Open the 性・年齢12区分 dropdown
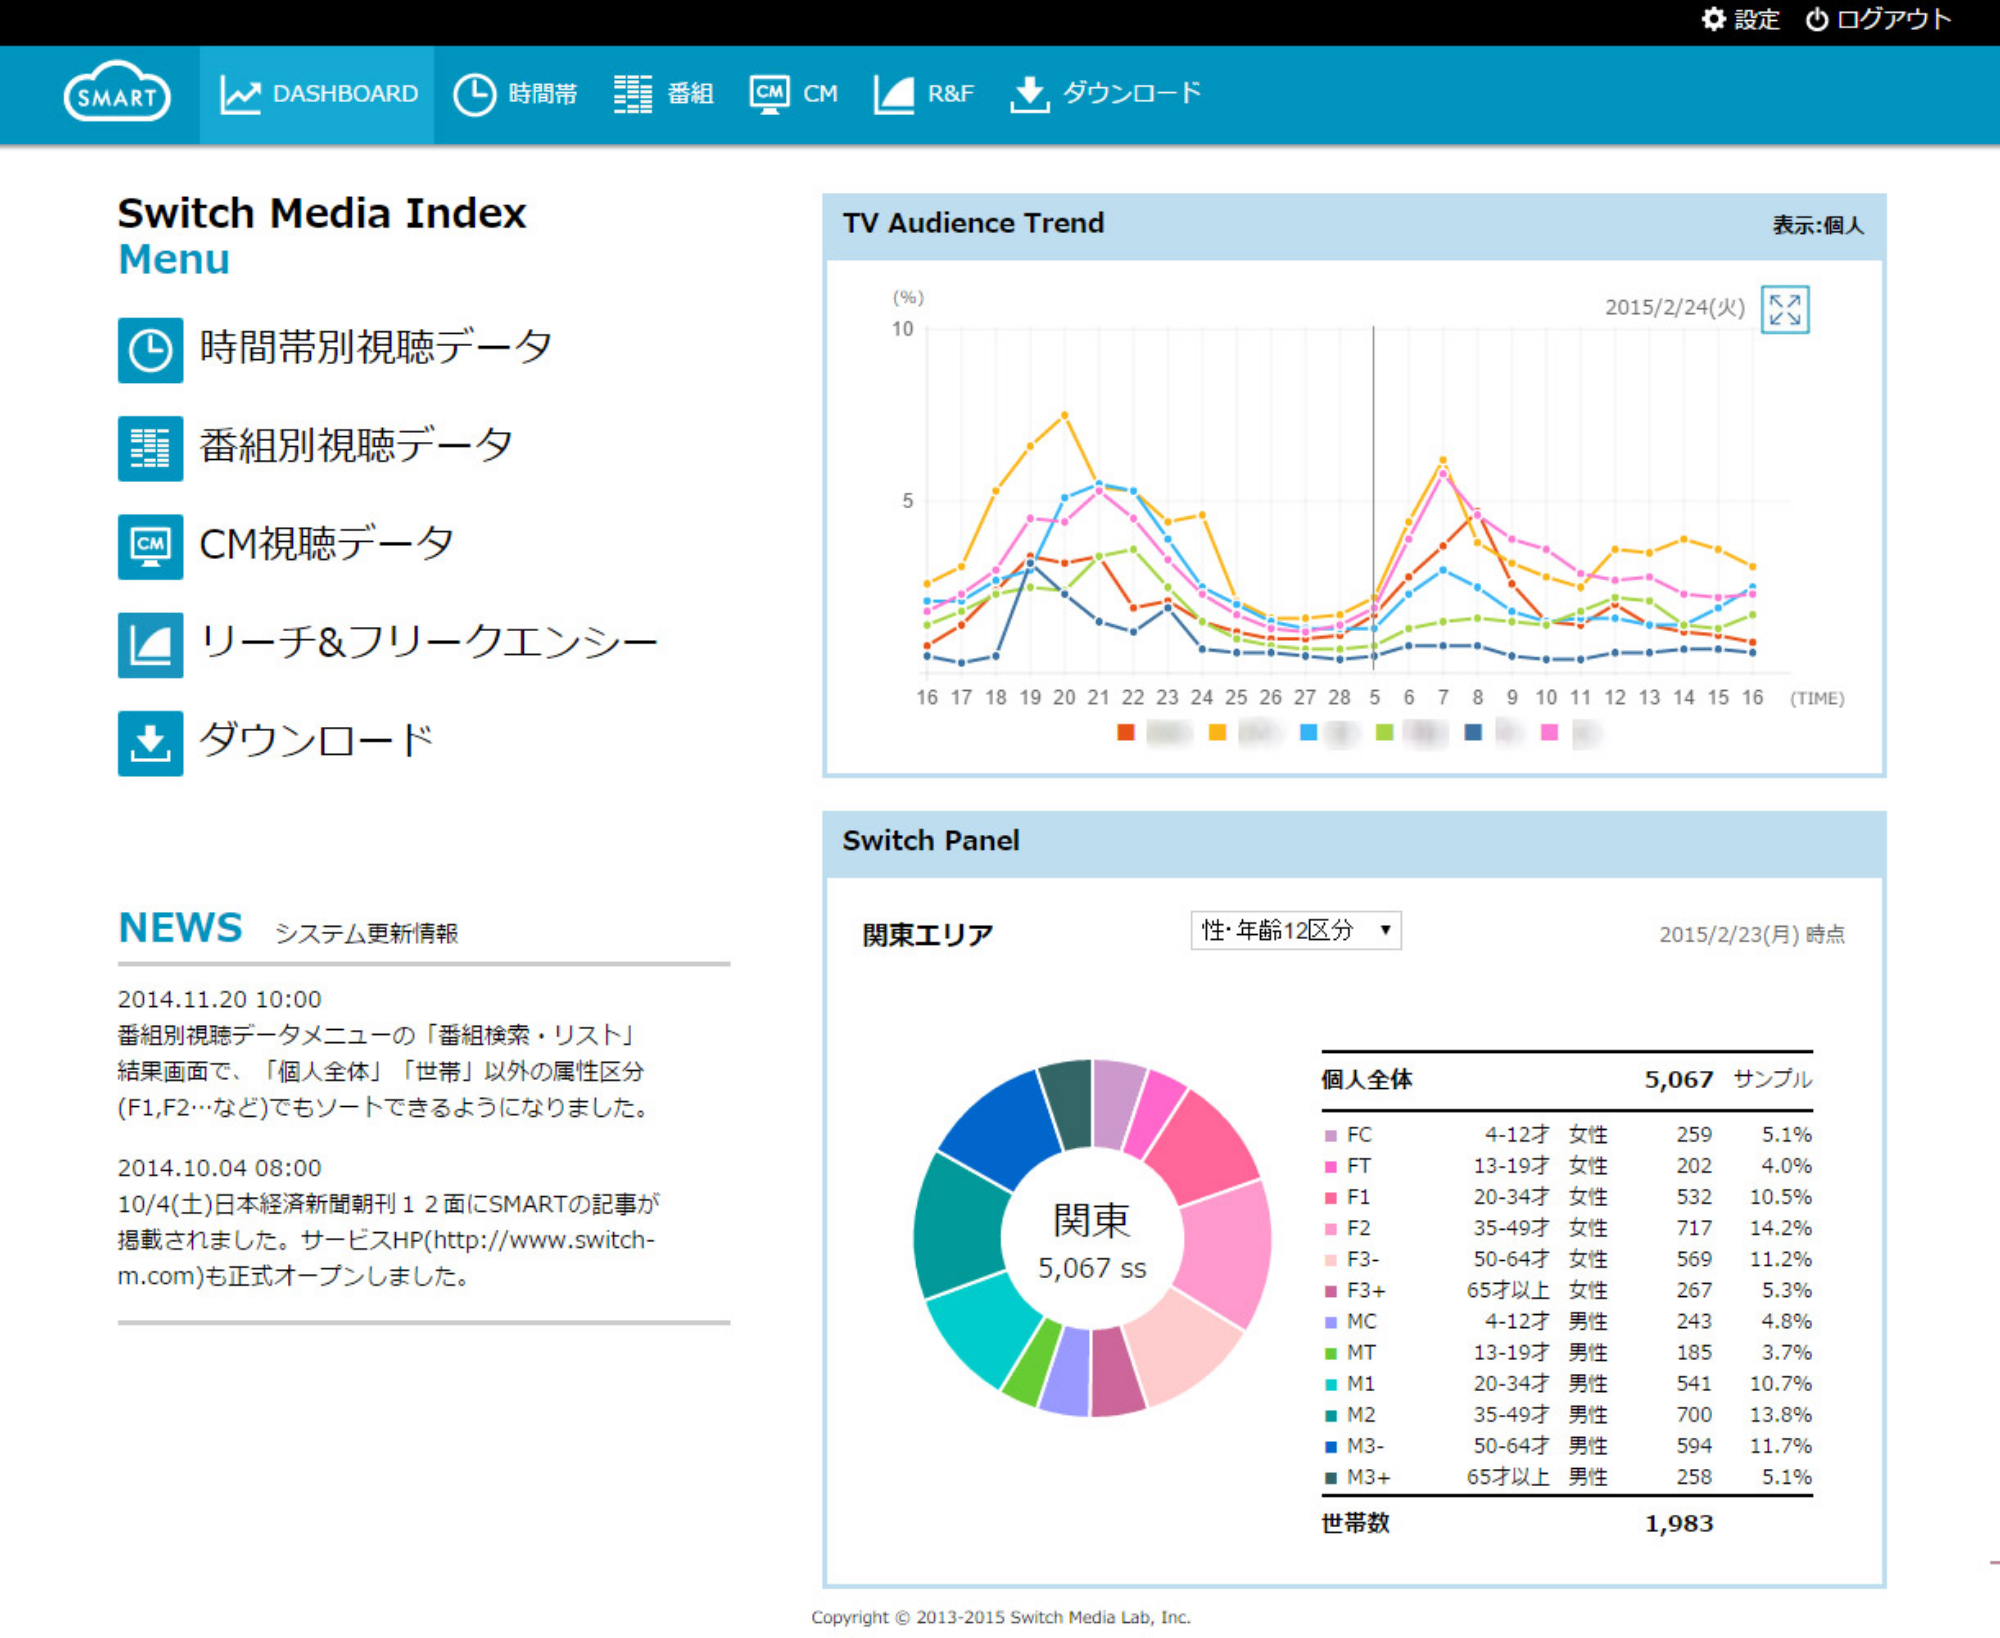Viewport: 2000px width, 1638px height. click(x=1295, y=930)
